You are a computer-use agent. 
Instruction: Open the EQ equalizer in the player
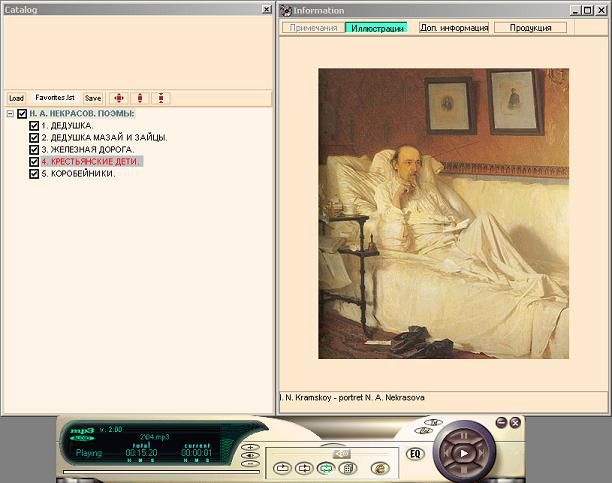pos(416,453)
